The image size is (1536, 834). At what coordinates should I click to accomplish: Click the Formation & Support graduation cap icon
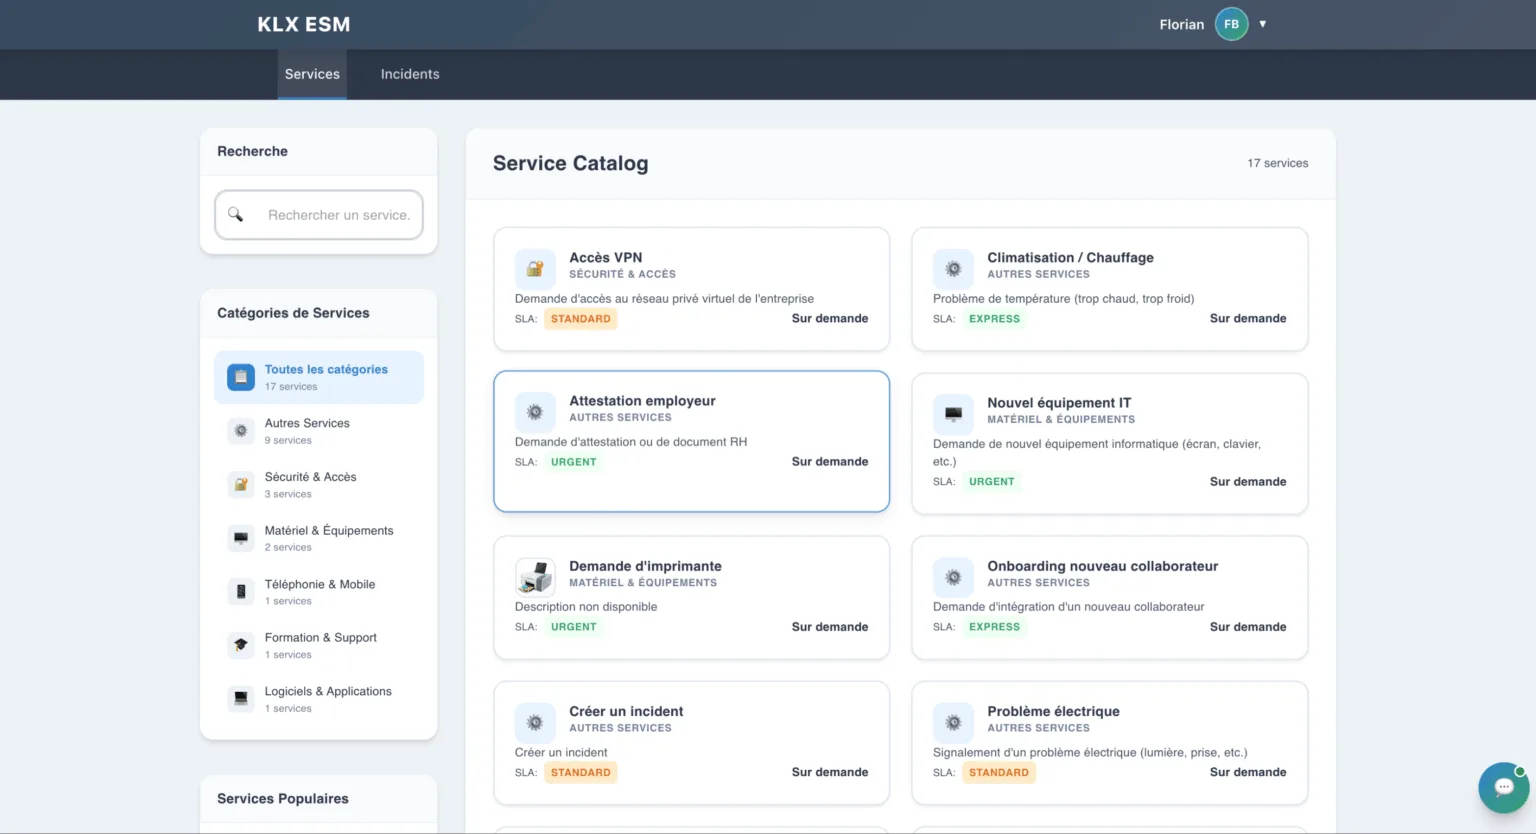[x=241, y=645]
